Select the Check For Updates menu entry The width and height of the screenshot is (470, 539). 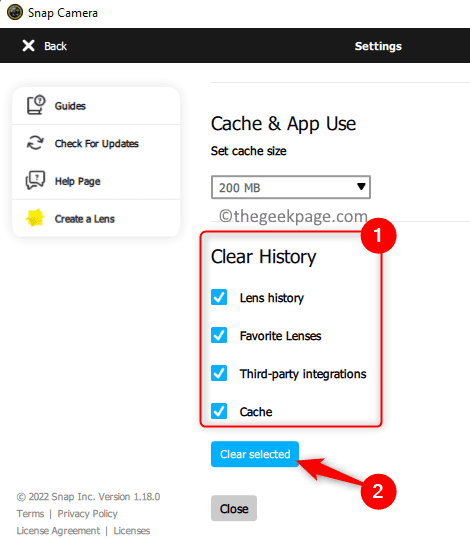click(x=96, y=143)
